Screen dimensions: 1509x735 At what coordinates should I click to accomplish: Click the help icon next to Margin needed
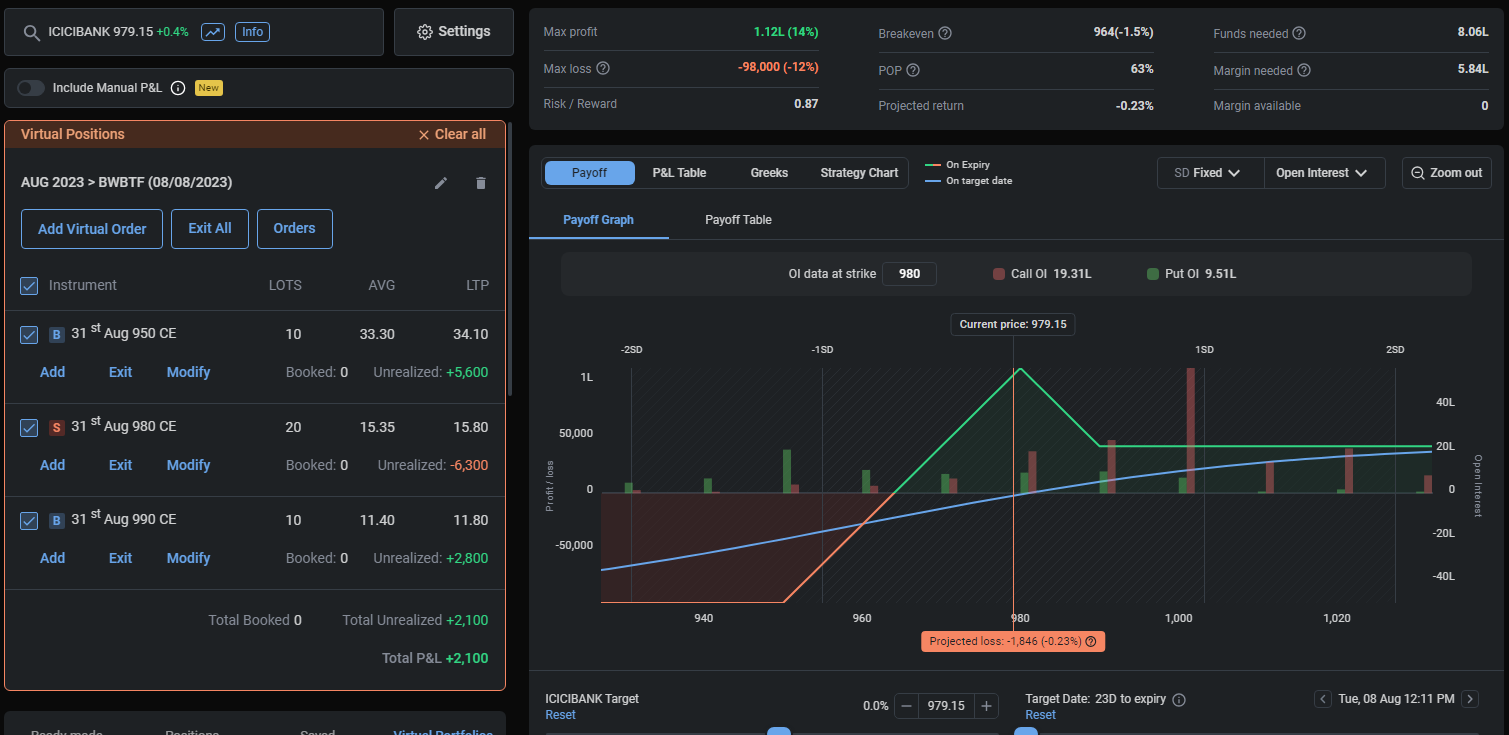(1304, 70)
